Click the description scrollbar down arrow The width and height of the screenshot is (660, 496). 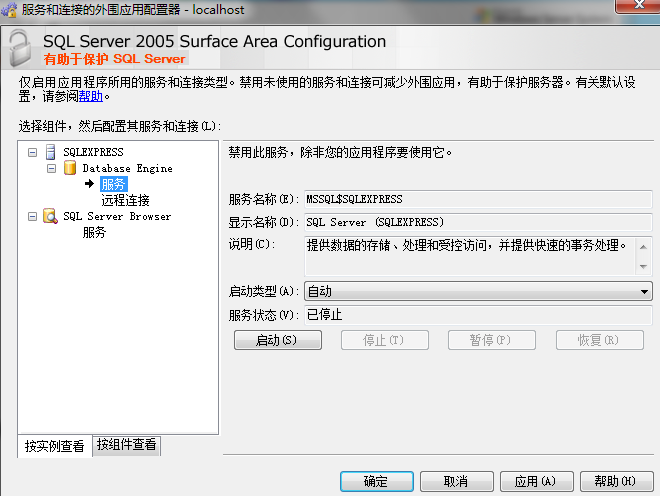pos(644,266)
